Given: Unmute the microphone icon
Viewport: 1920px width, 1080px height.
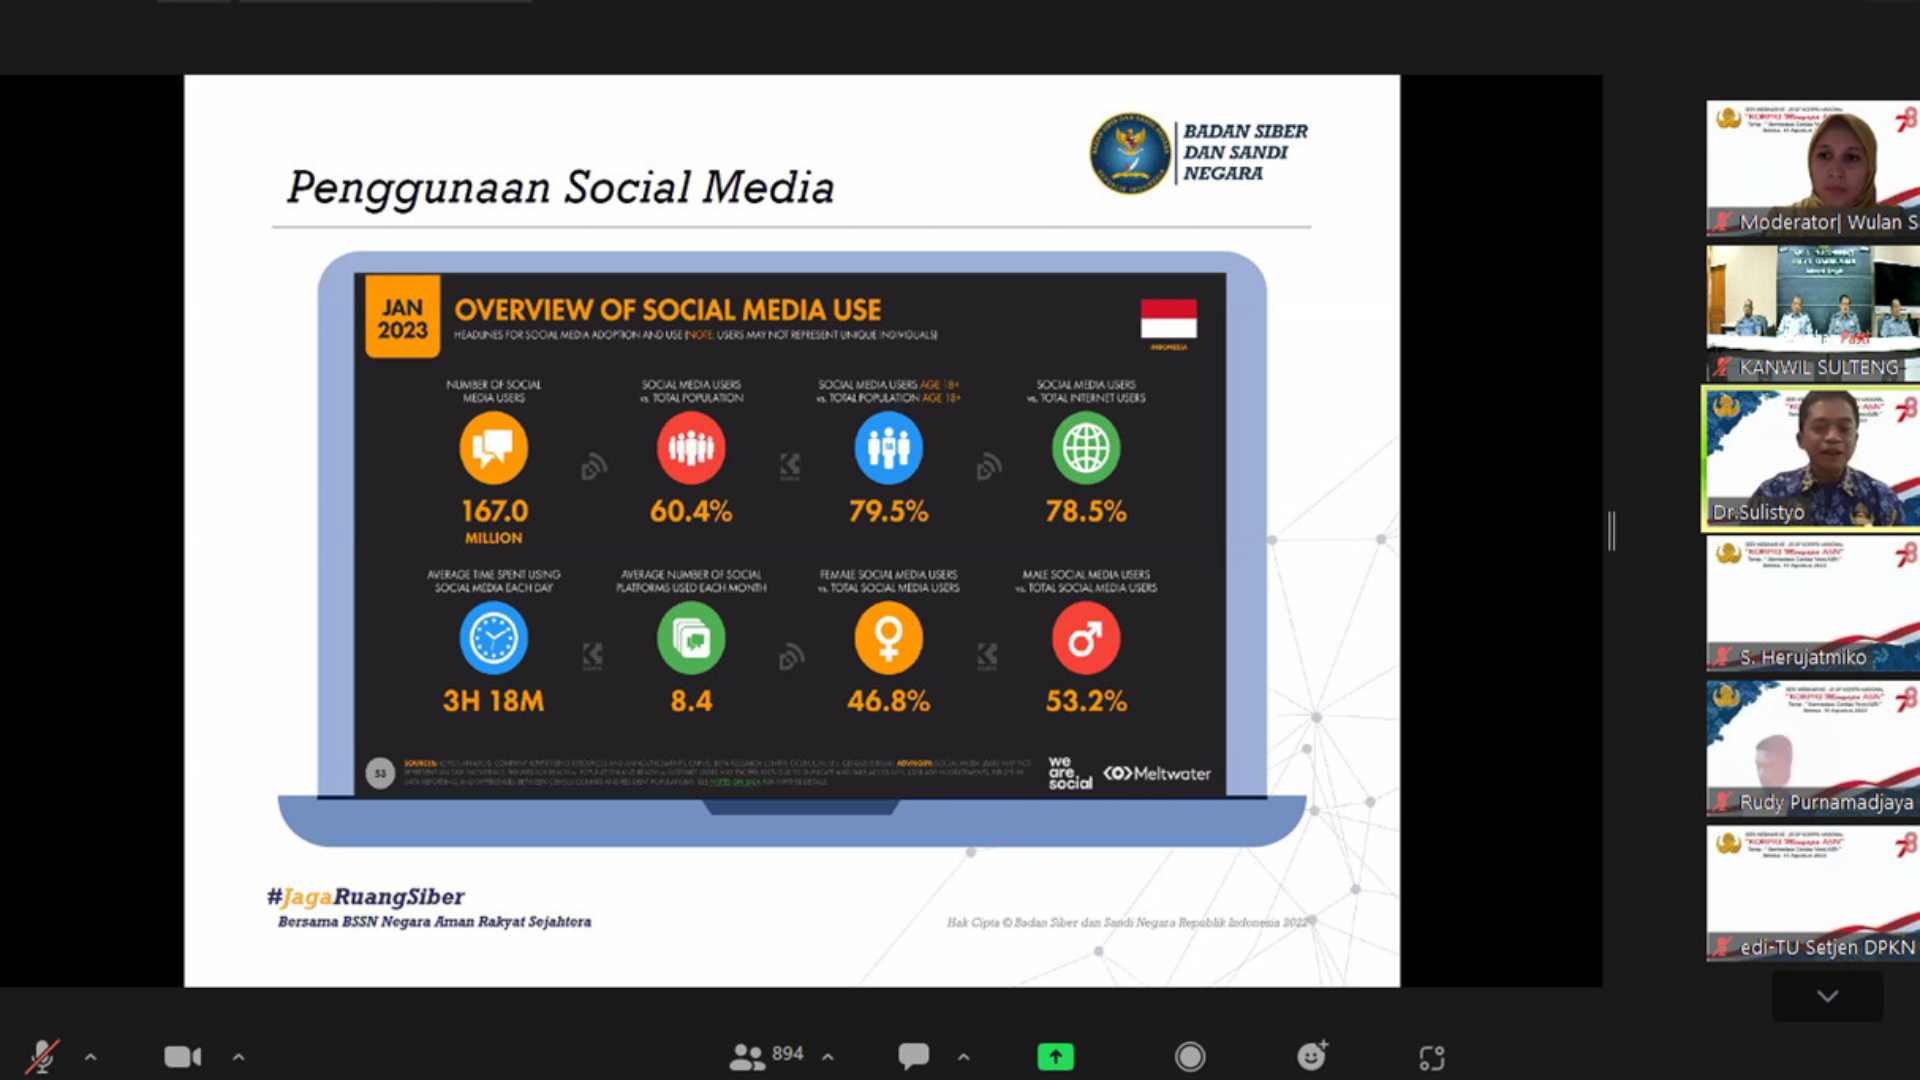Looking at the screenshot, I should (x=42, y=1056).
